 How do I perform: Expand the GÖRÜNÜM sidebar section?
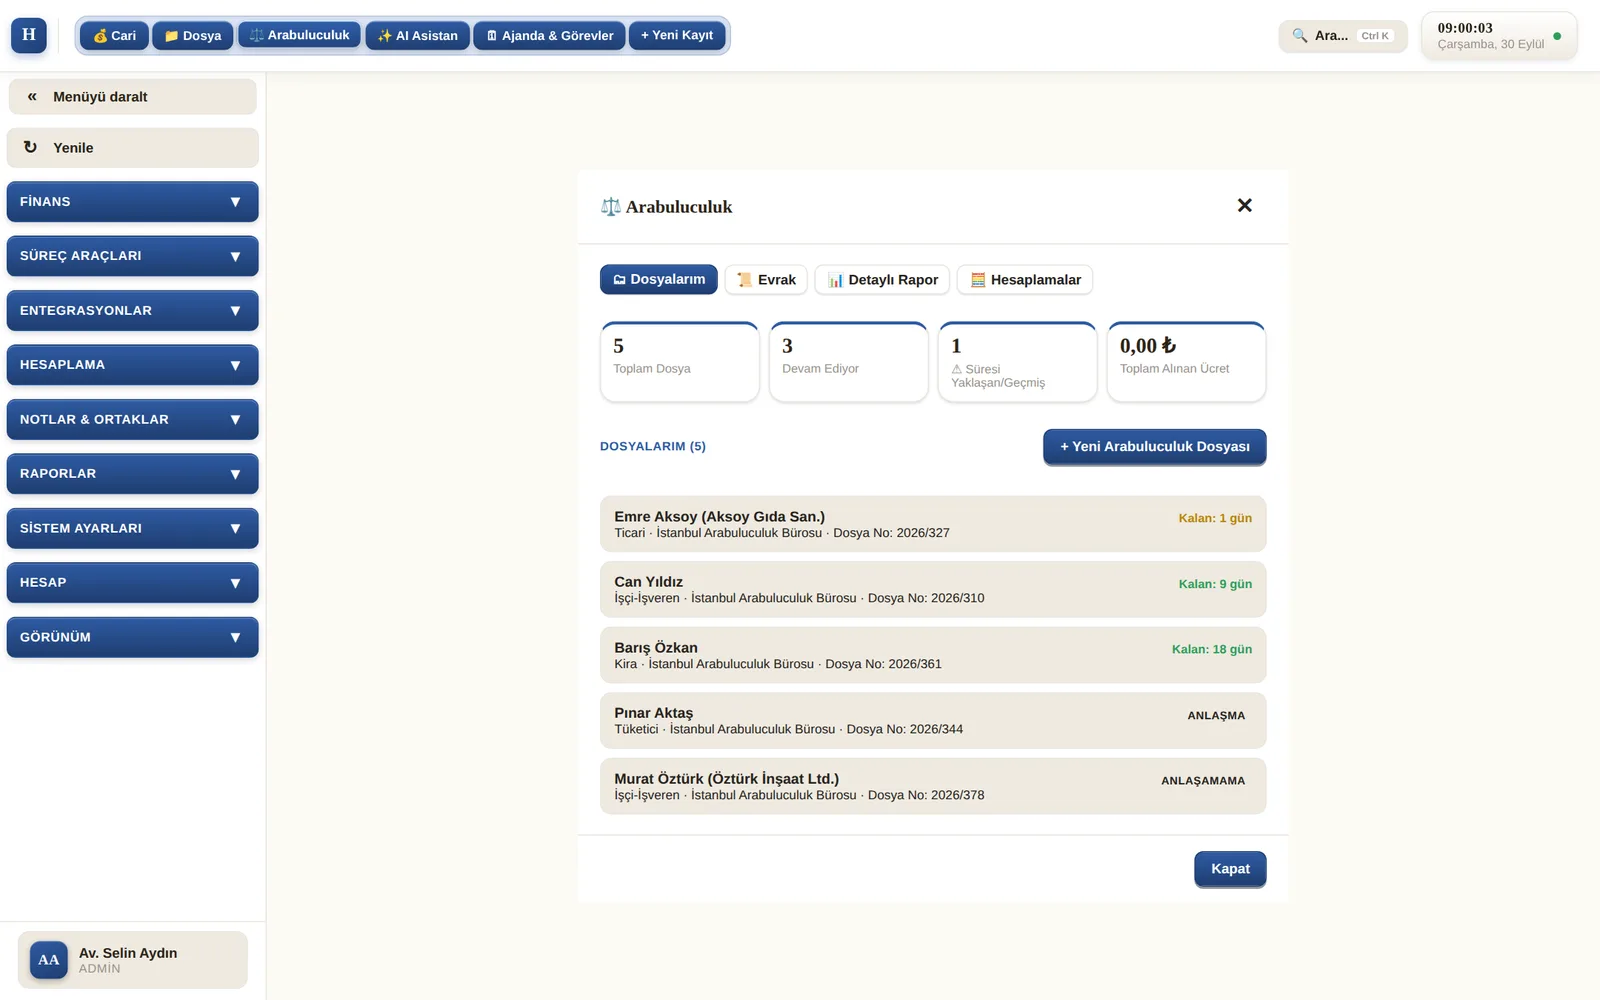click(132, 637)
